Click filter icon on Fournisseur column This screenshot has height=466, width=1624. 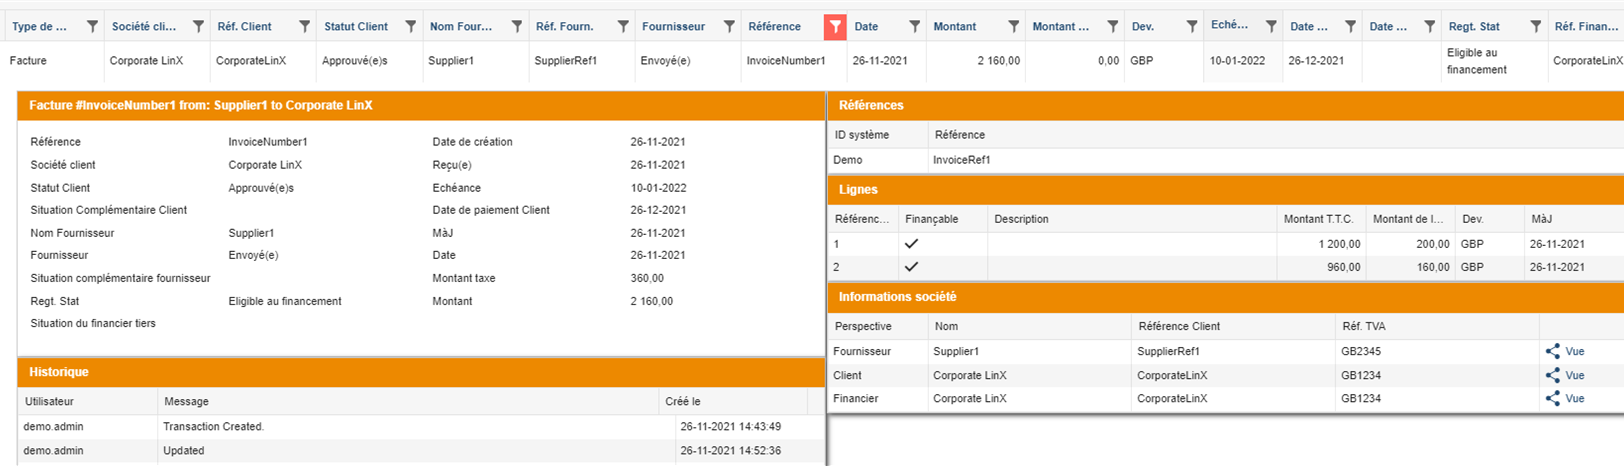coord(729,27)
